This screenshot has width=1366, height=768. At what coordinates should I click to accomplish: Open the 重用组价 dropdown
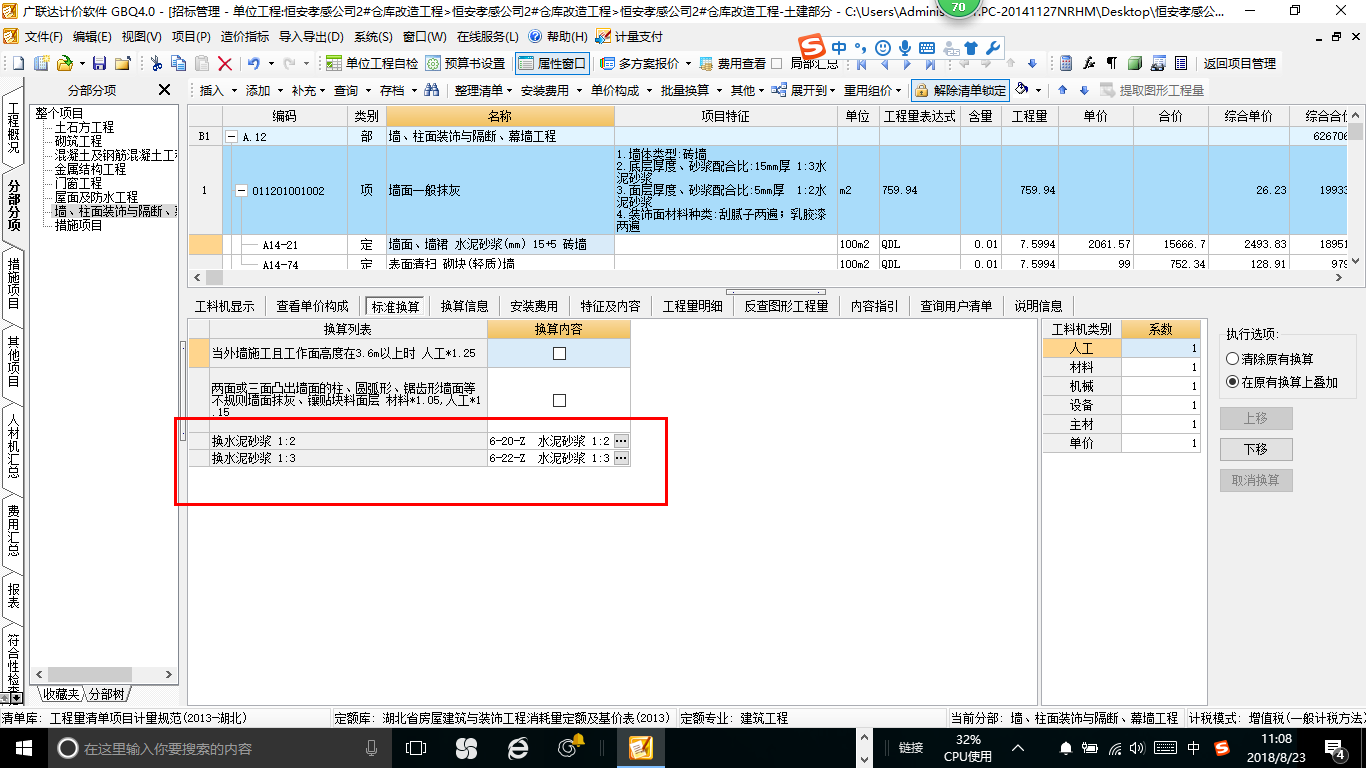873,90
